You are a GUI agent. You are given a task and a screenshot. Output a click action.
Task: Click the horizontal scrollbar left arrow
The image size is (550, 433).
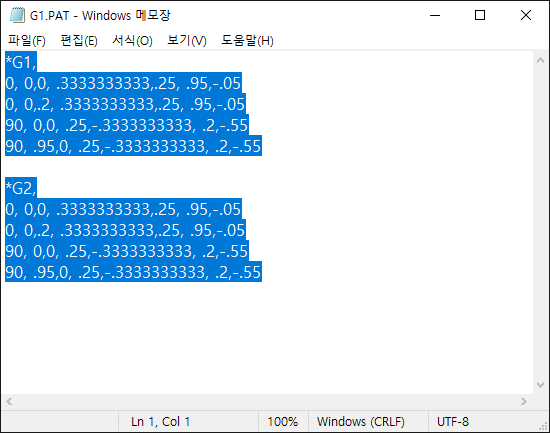click(9, 401)
